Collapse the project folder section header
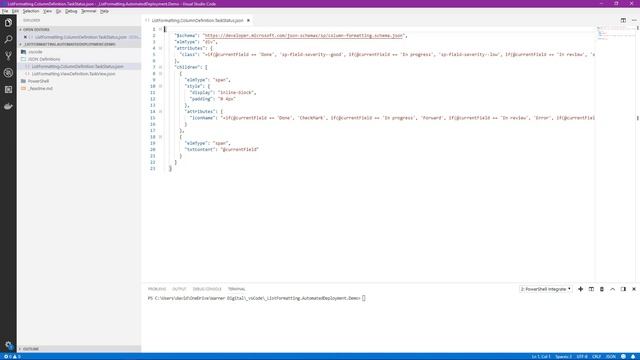 click(x=79, y=44)
